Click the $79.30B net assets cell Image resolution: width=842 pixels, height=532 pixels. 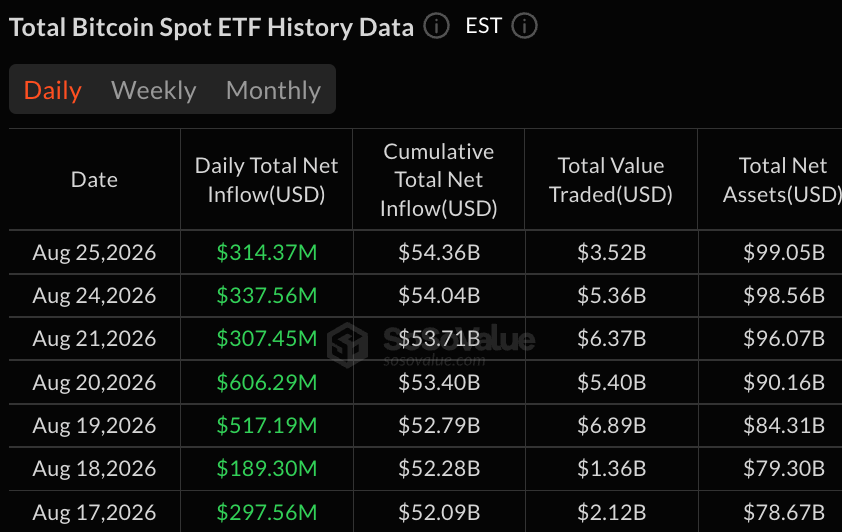point(784,469)
